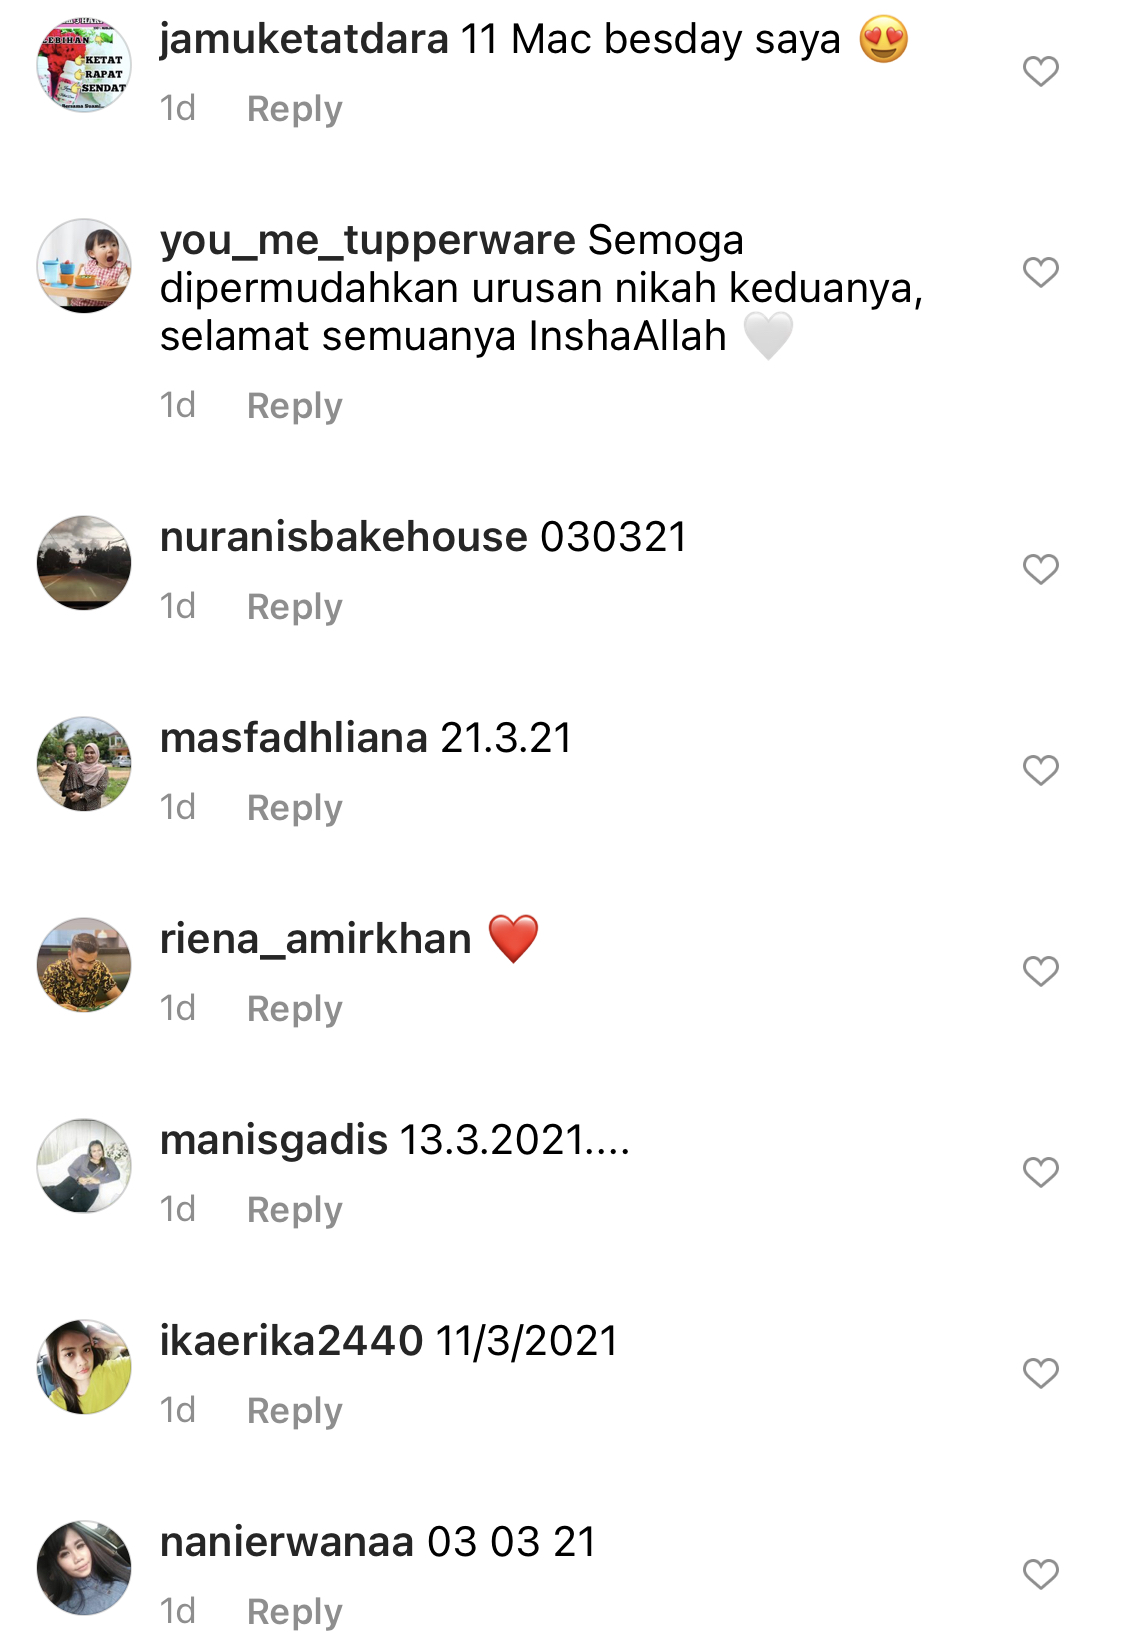Like you_me_tupperware's comment with the heart
The height and width of the screenshot is (1650, 1125).
(1040, 272)
